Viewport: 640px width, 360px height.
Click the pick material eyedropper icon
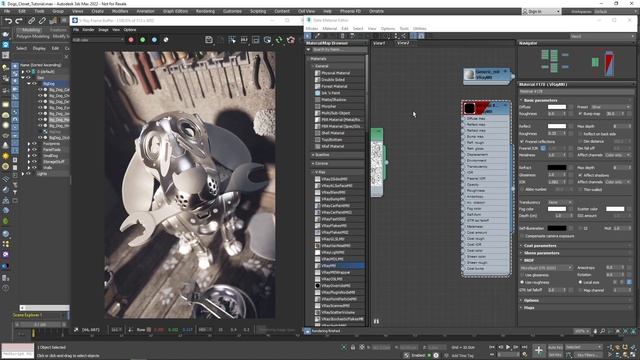point(317,36)
